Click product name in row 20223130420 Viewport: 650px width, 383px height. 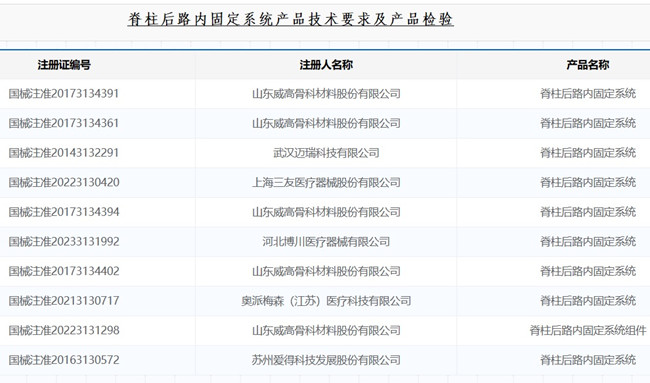588,182
